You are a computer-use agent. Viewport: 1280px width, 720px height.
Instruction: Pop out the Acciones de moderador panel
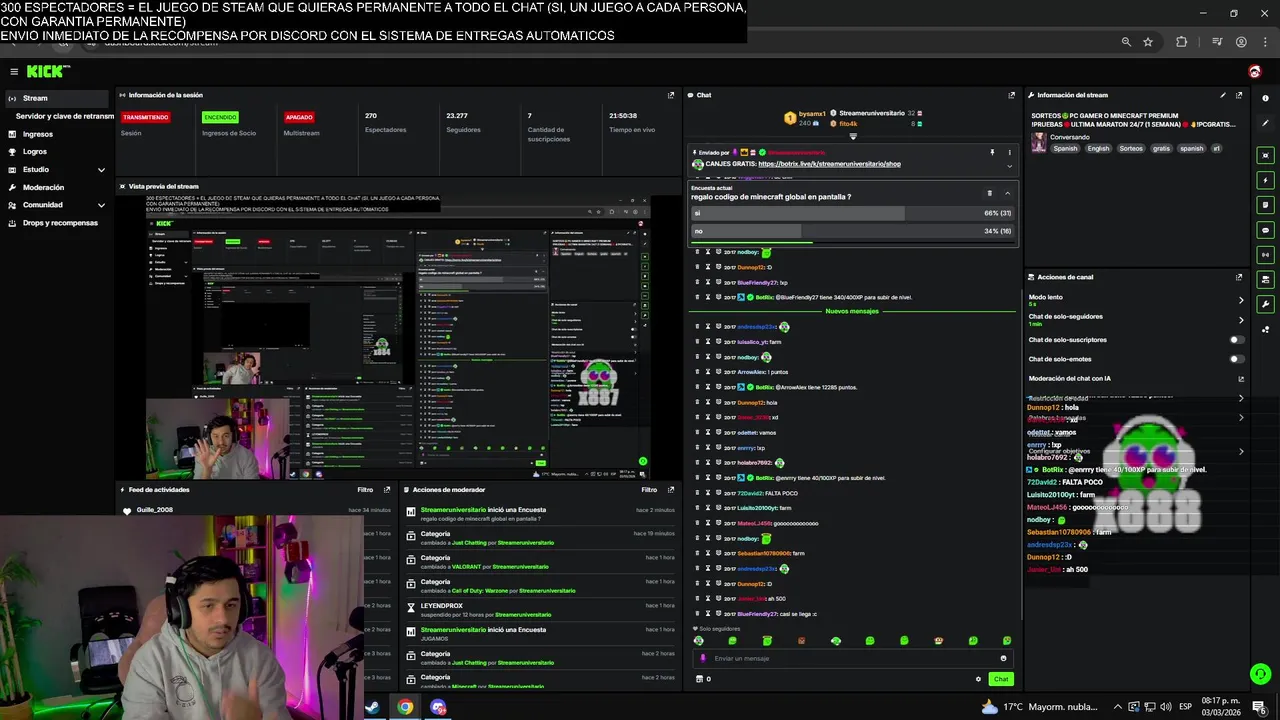click(x=671, y=490)
